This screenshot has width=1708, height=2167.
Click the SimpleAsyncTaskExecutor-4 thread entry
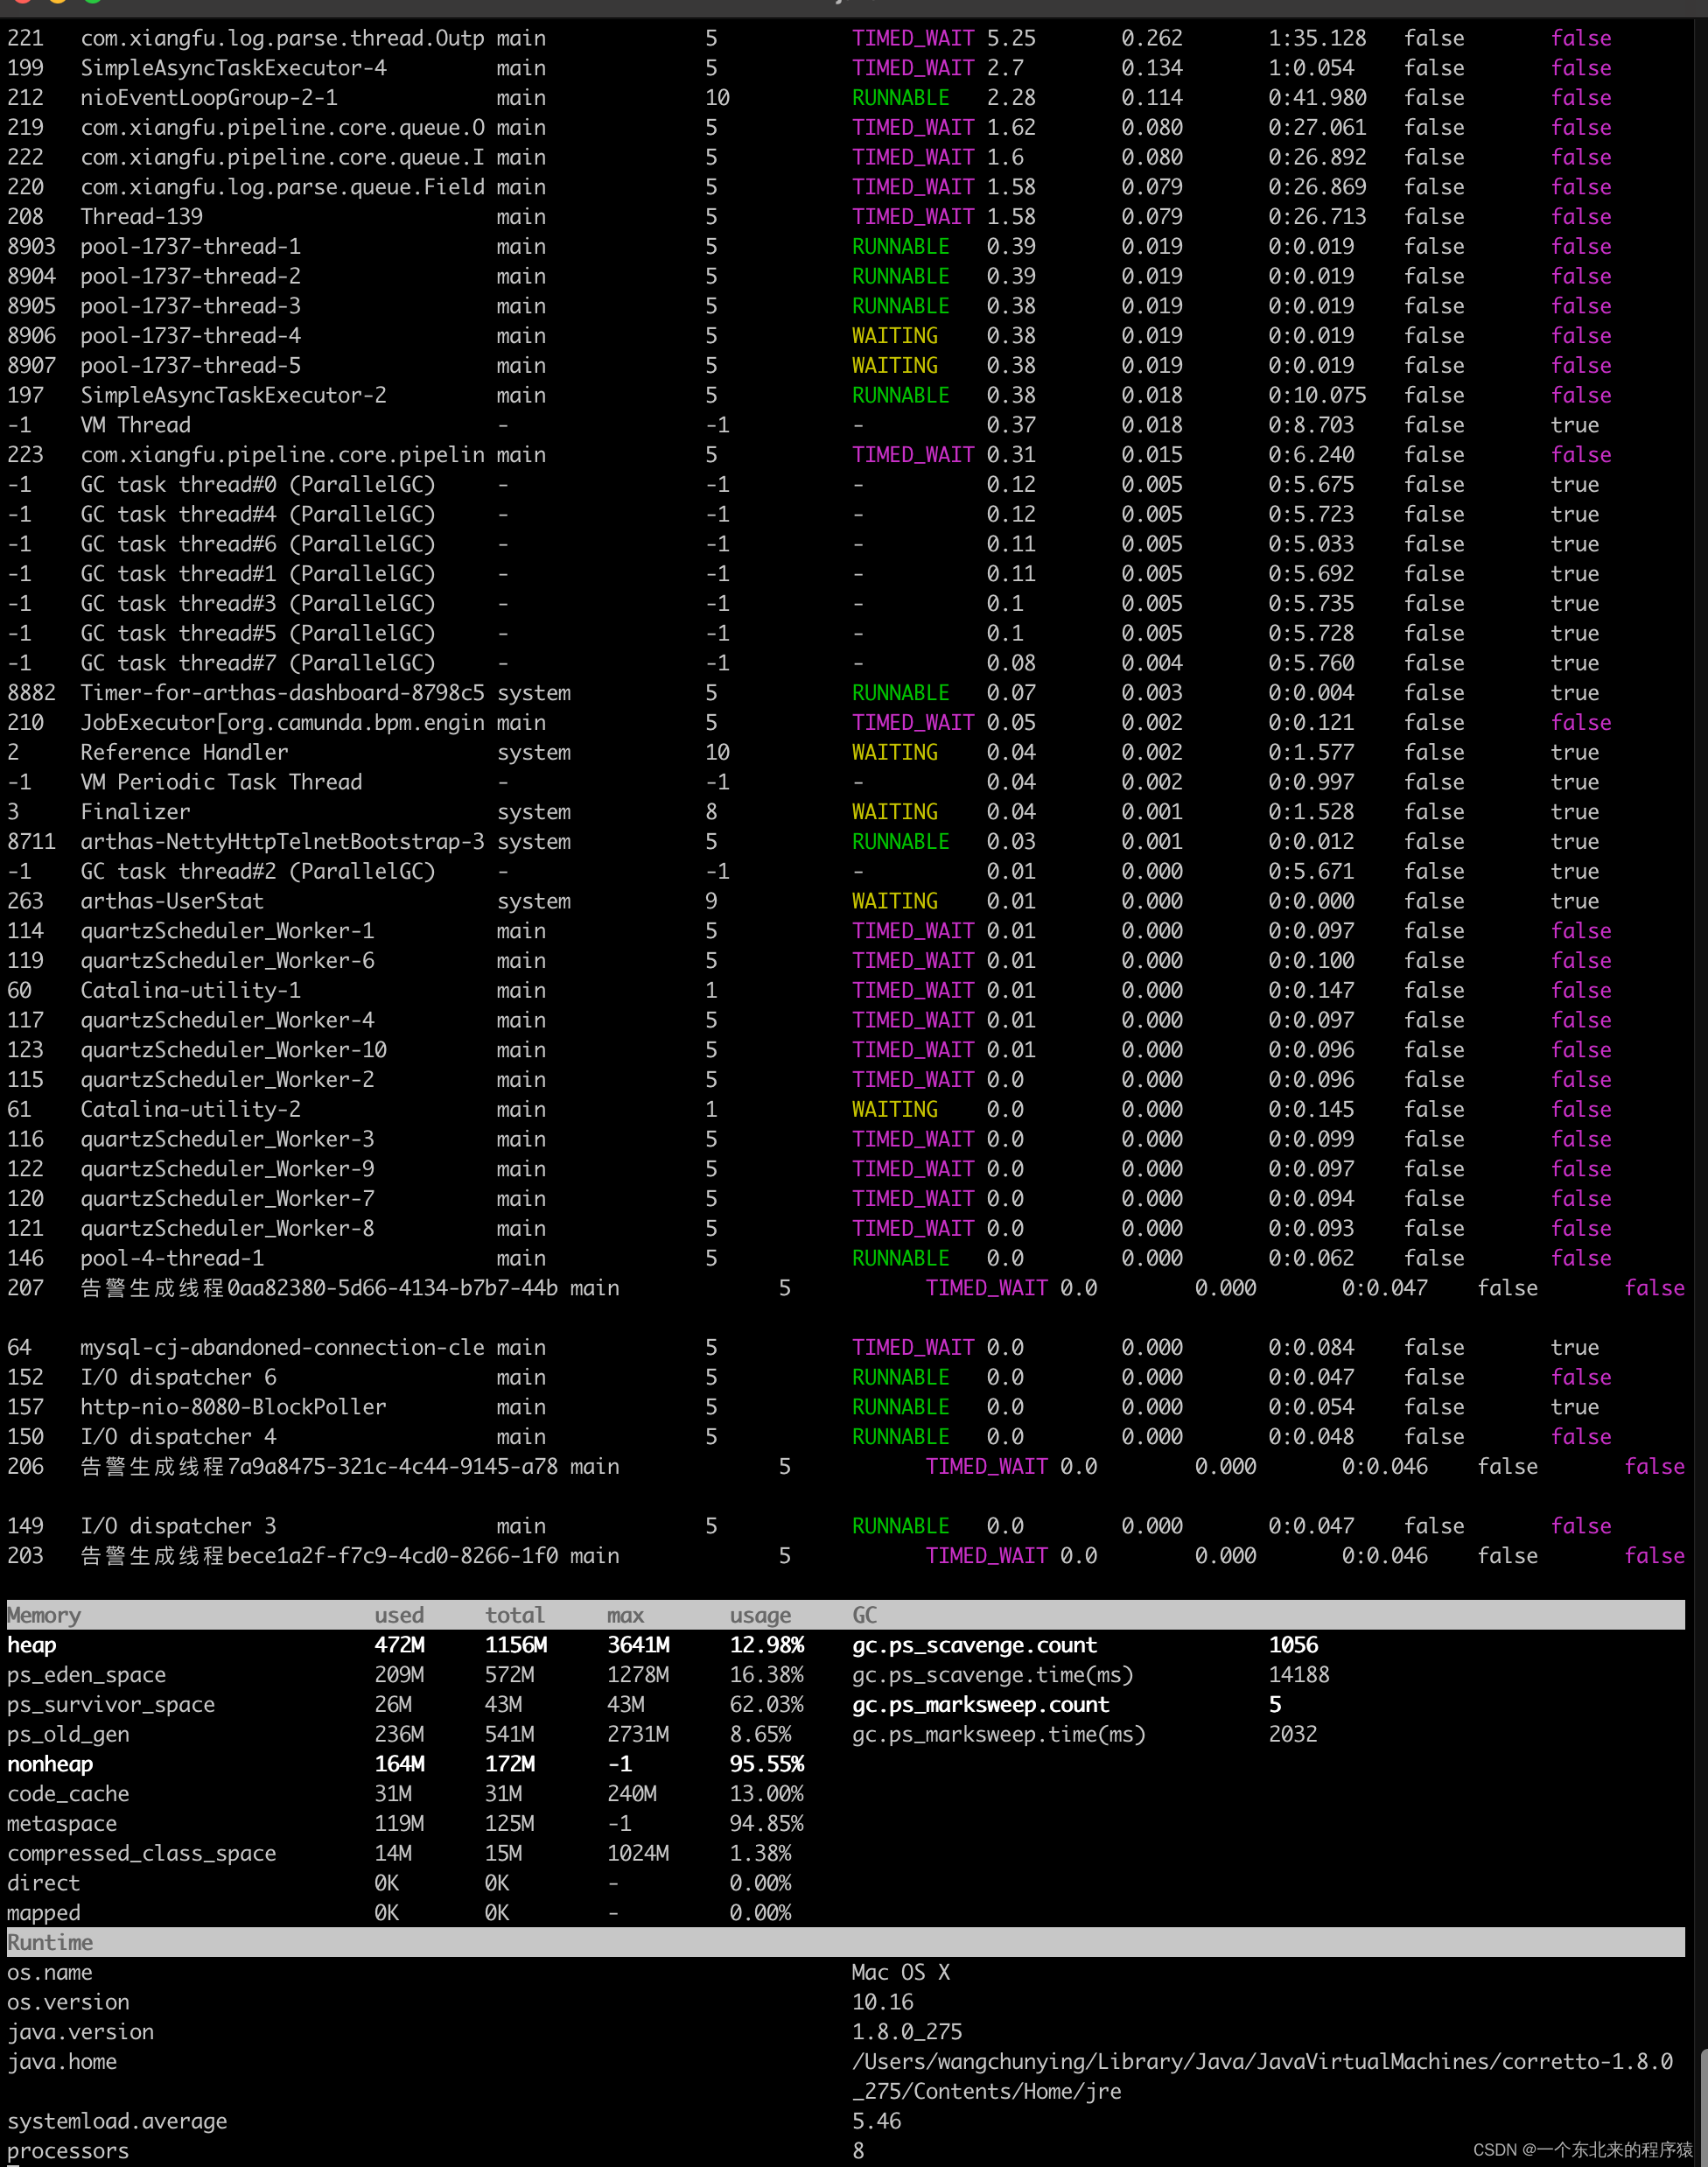(233, 68)
